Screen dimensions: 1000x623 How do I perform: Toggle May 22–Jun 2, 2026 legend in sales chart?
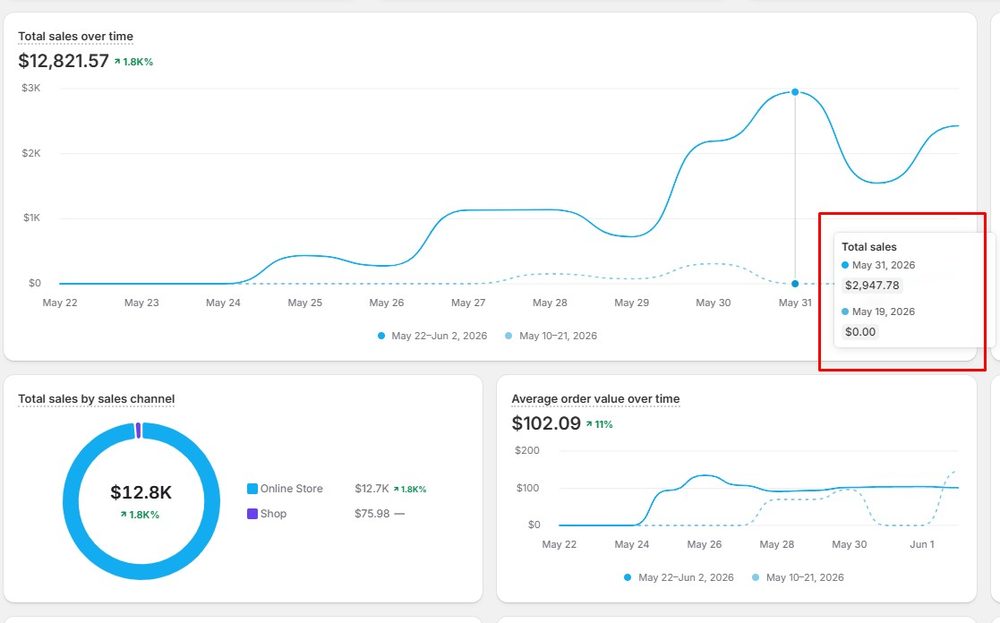pyautogui.click(x=432, y=336)
